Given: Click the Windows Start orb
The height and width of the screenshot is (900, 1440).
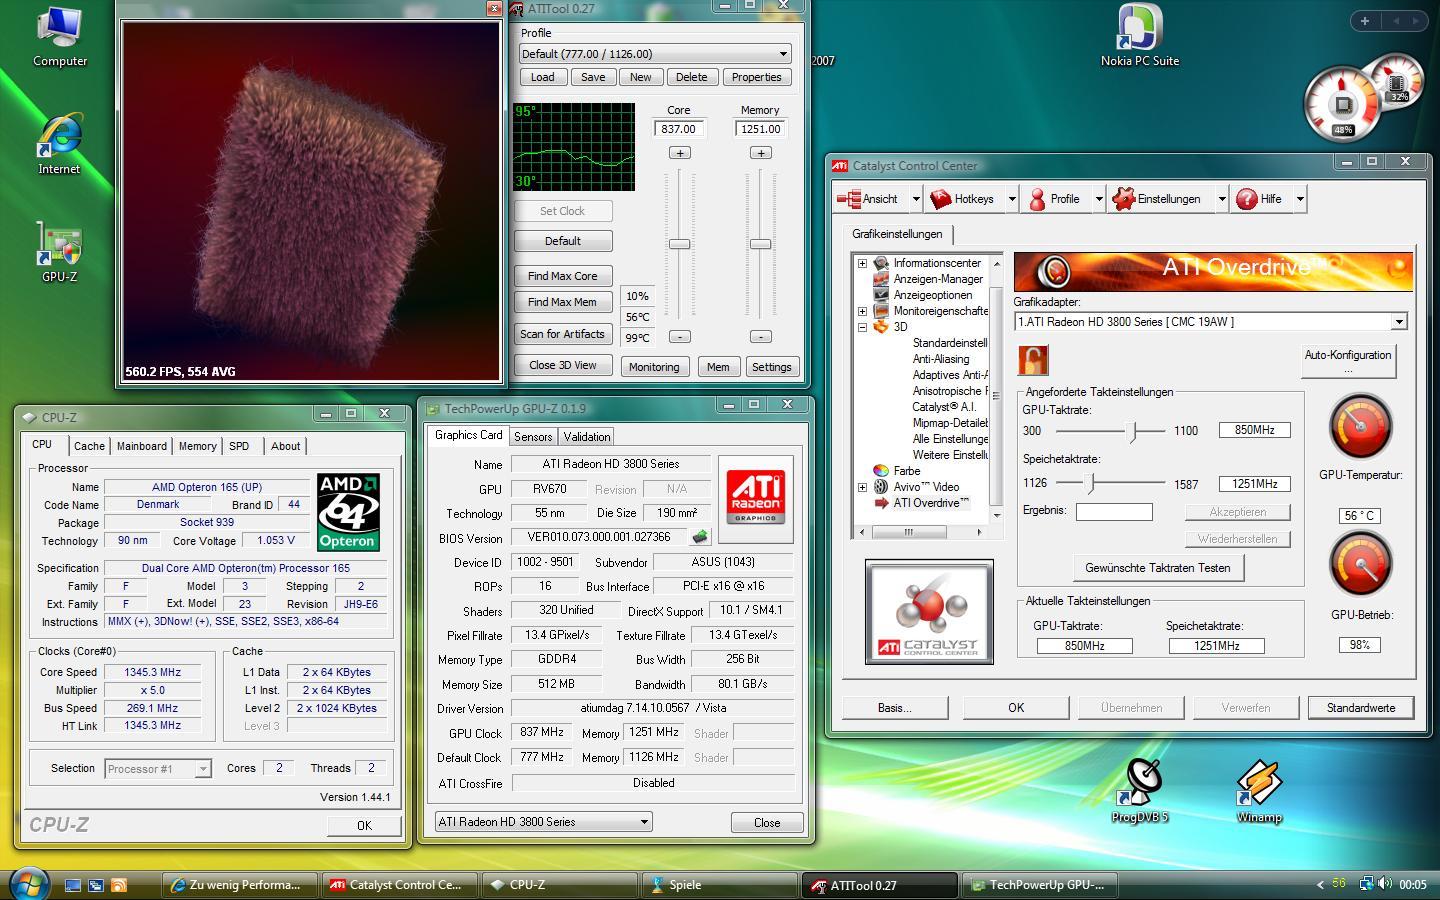Looking at the screenshot, I should pos(27,884).
